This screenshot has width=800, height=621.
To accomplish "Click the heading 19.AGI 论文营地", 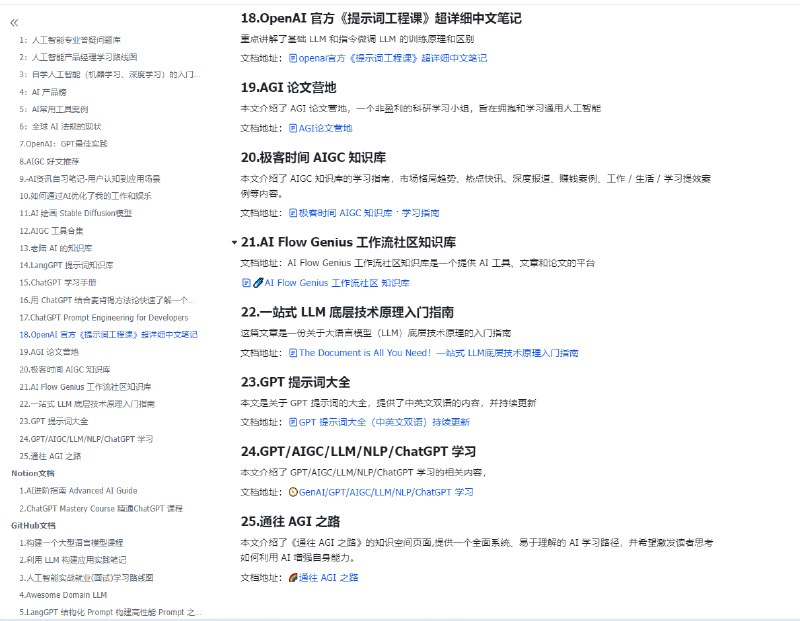I will pos(288,88).
